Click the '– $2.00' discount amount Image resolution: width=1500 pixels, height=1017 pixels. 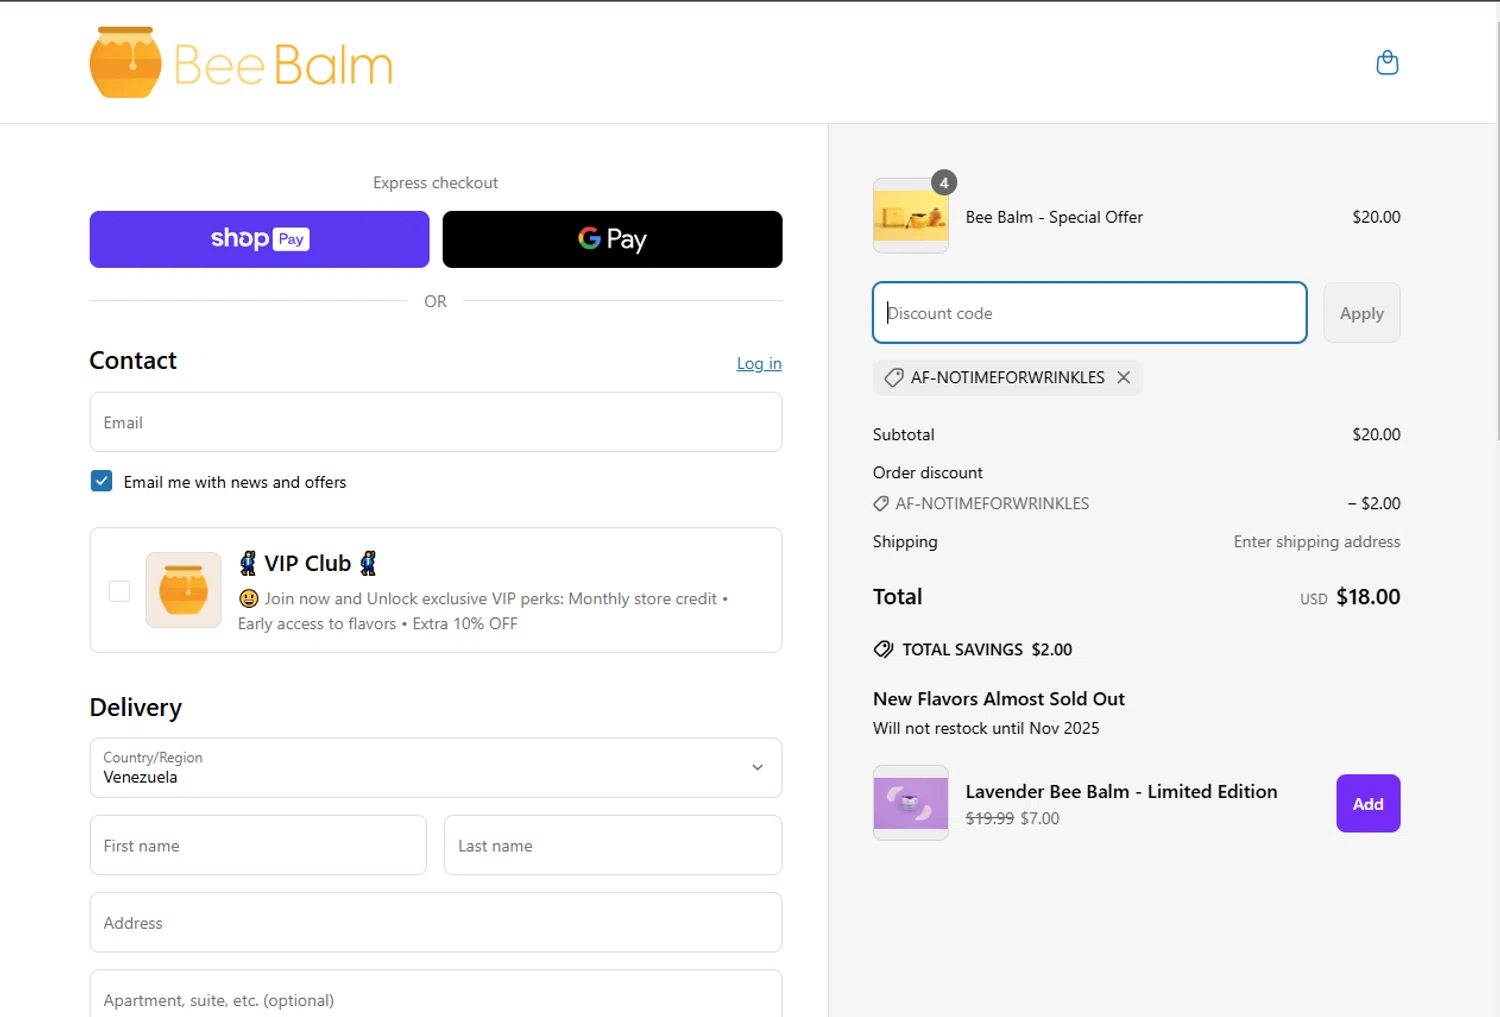(1373, 504)
